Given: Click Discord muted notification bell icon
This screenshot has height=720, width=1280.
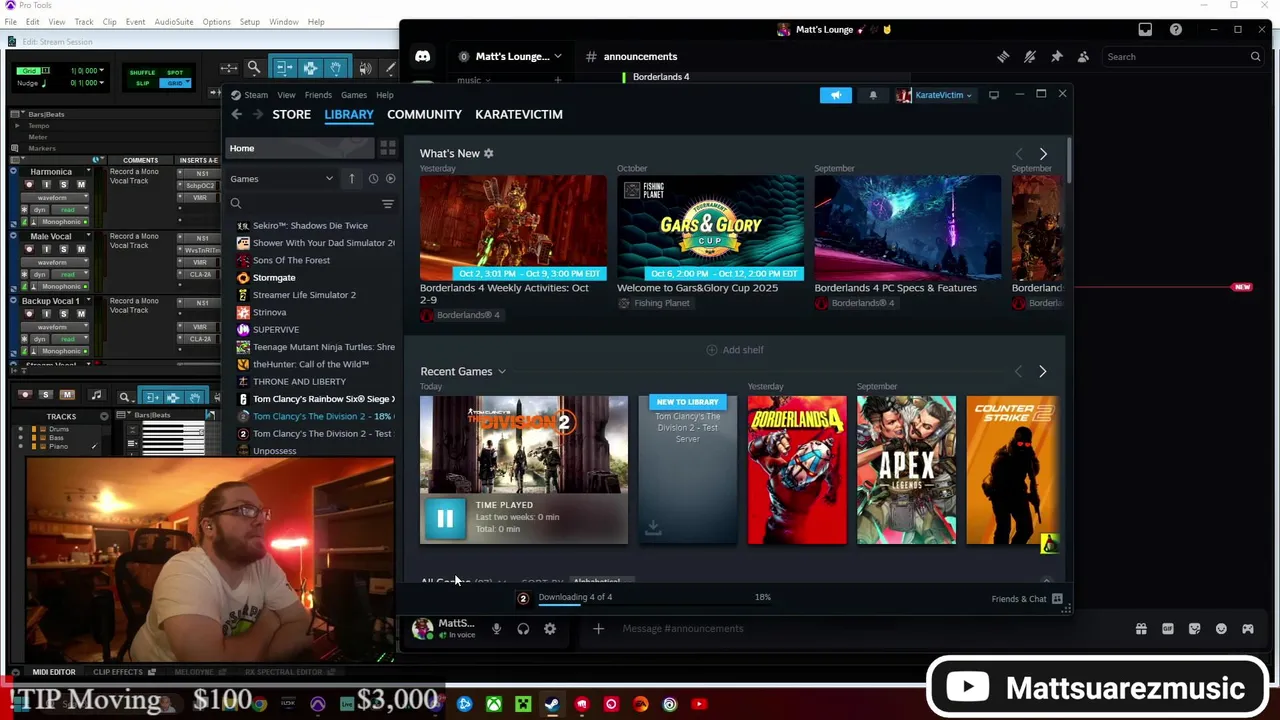Looking at the screenshot, I should tap(1030, 57).
